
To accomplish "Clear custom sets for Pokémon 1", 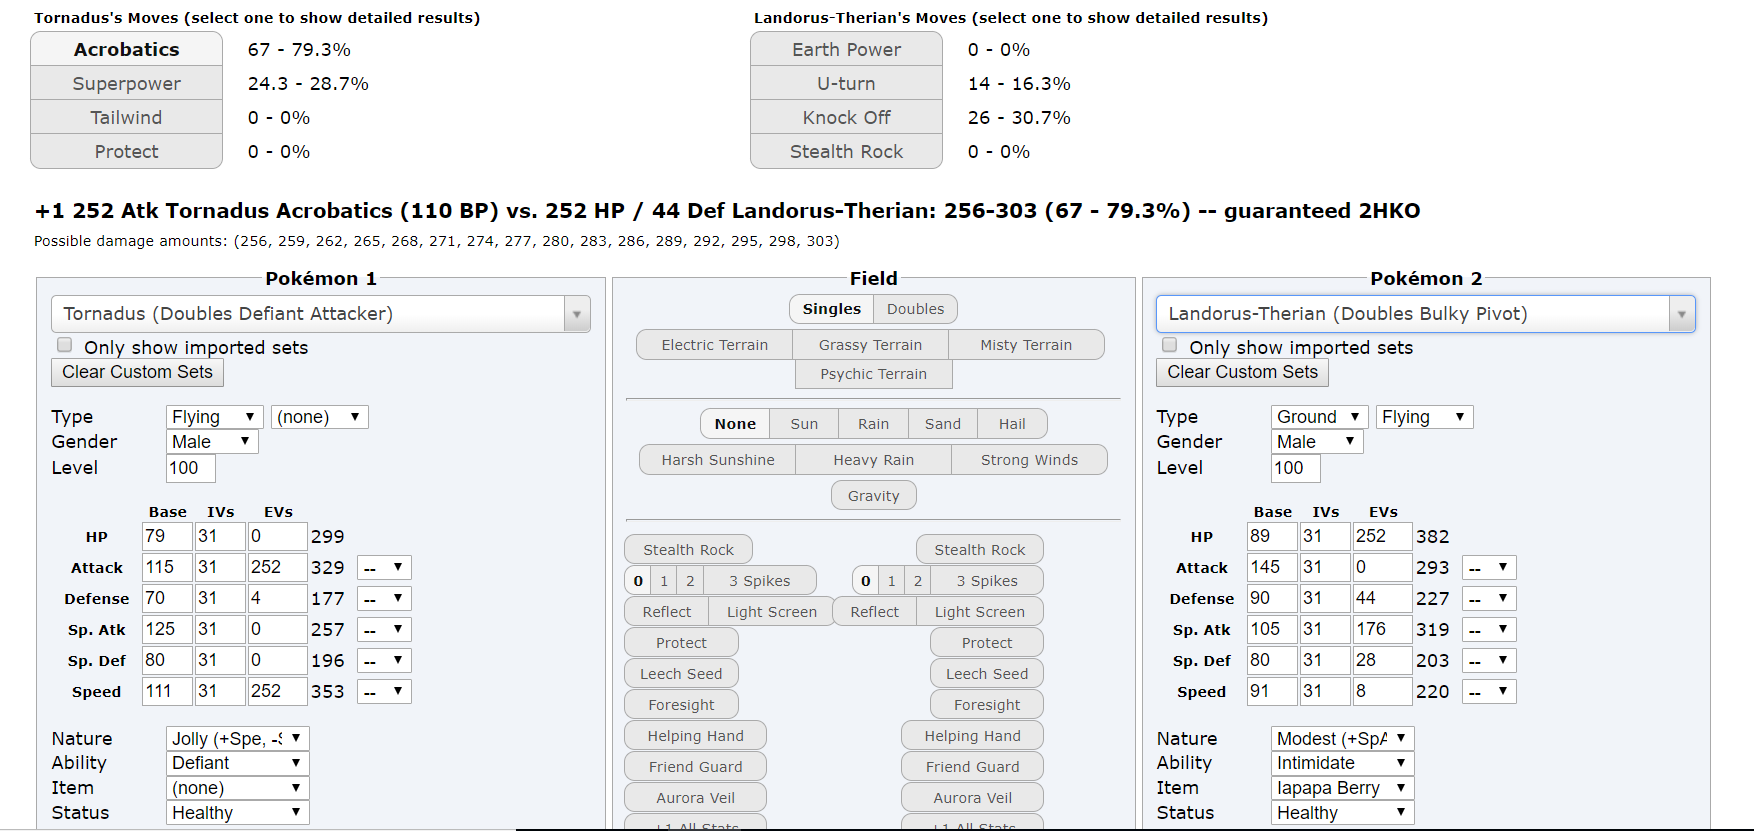I will (138, 372).
